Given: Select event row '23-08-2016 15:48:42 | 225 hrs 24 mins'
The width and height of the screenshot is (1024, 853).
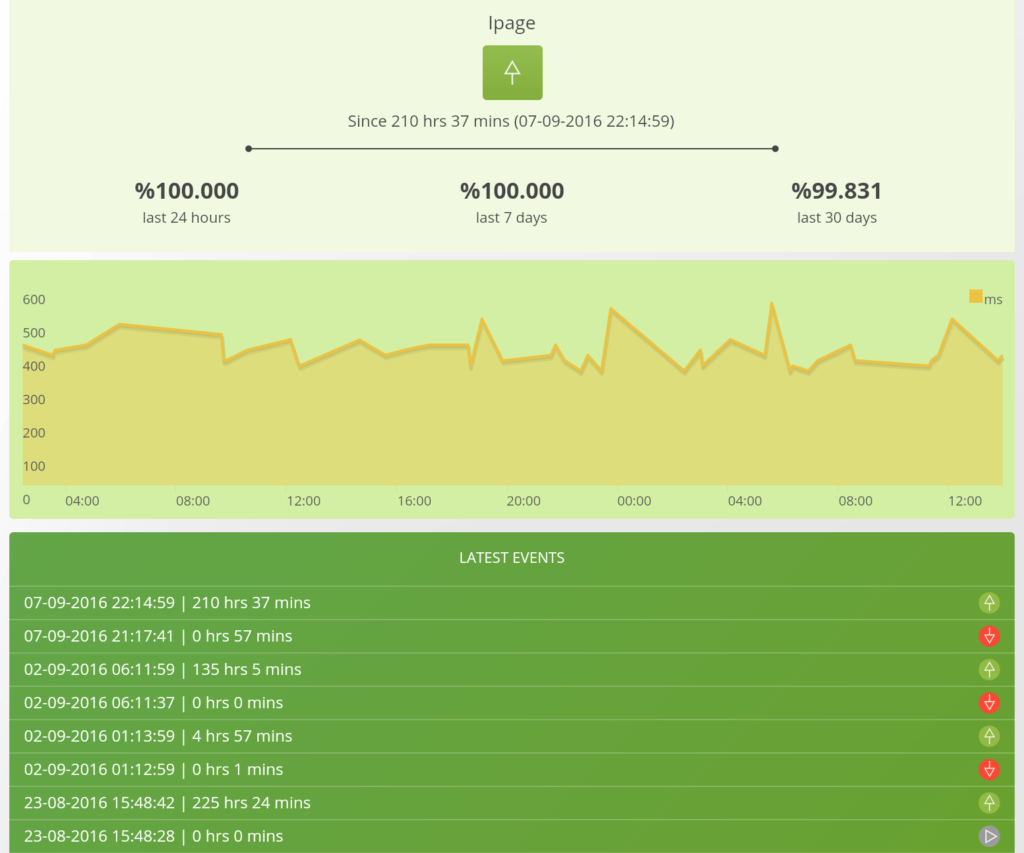Looking at the screenshot, I should (512, 803).
